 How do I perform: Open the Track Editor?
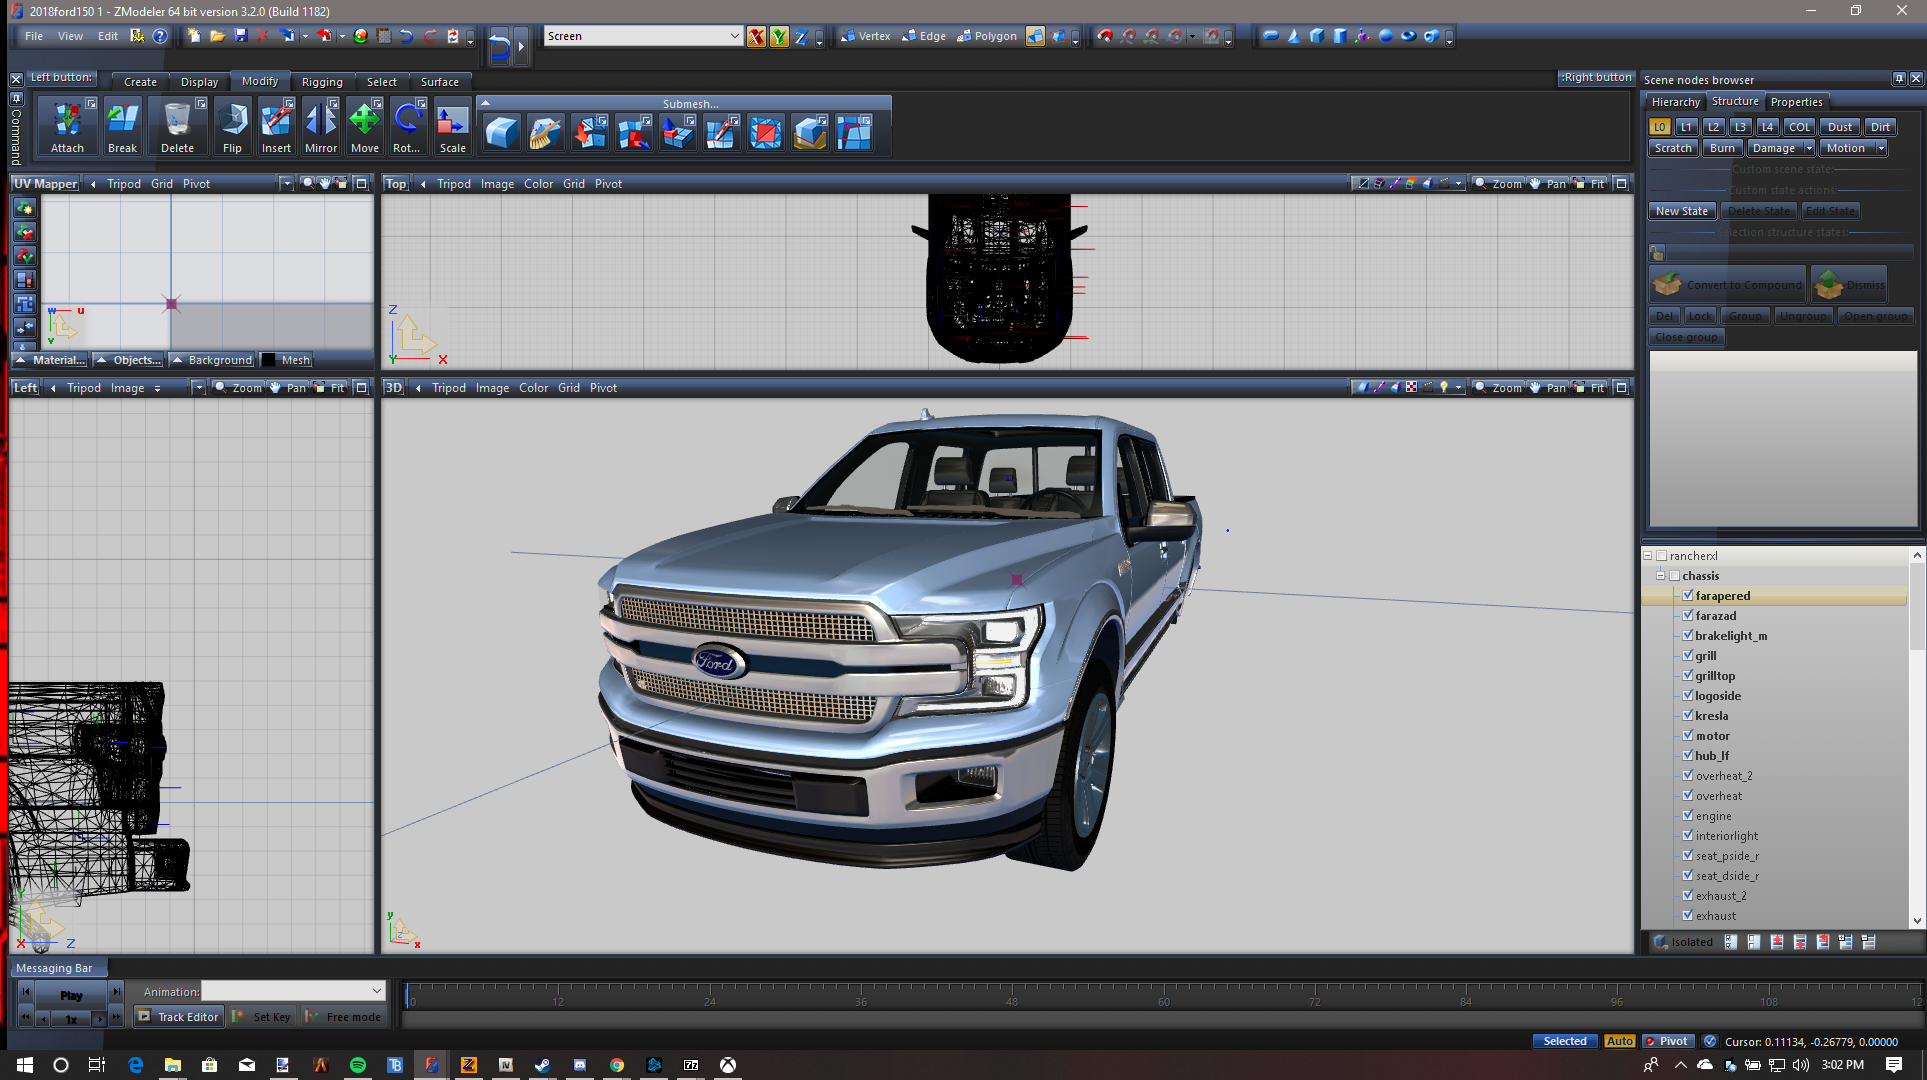[178, 1017]
